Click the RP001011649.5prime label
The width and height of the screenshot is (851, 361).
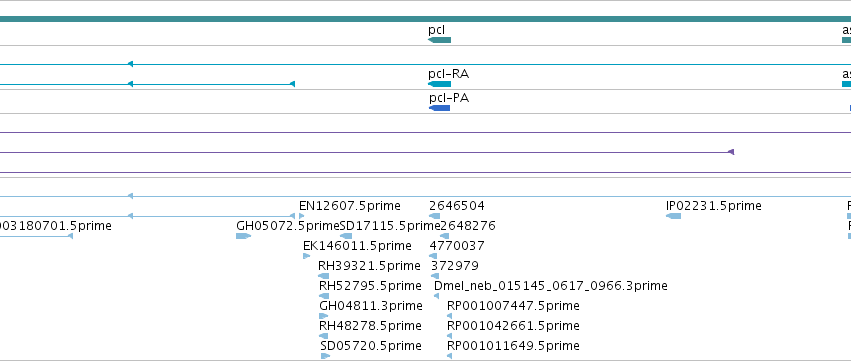(x=513, y=346)
